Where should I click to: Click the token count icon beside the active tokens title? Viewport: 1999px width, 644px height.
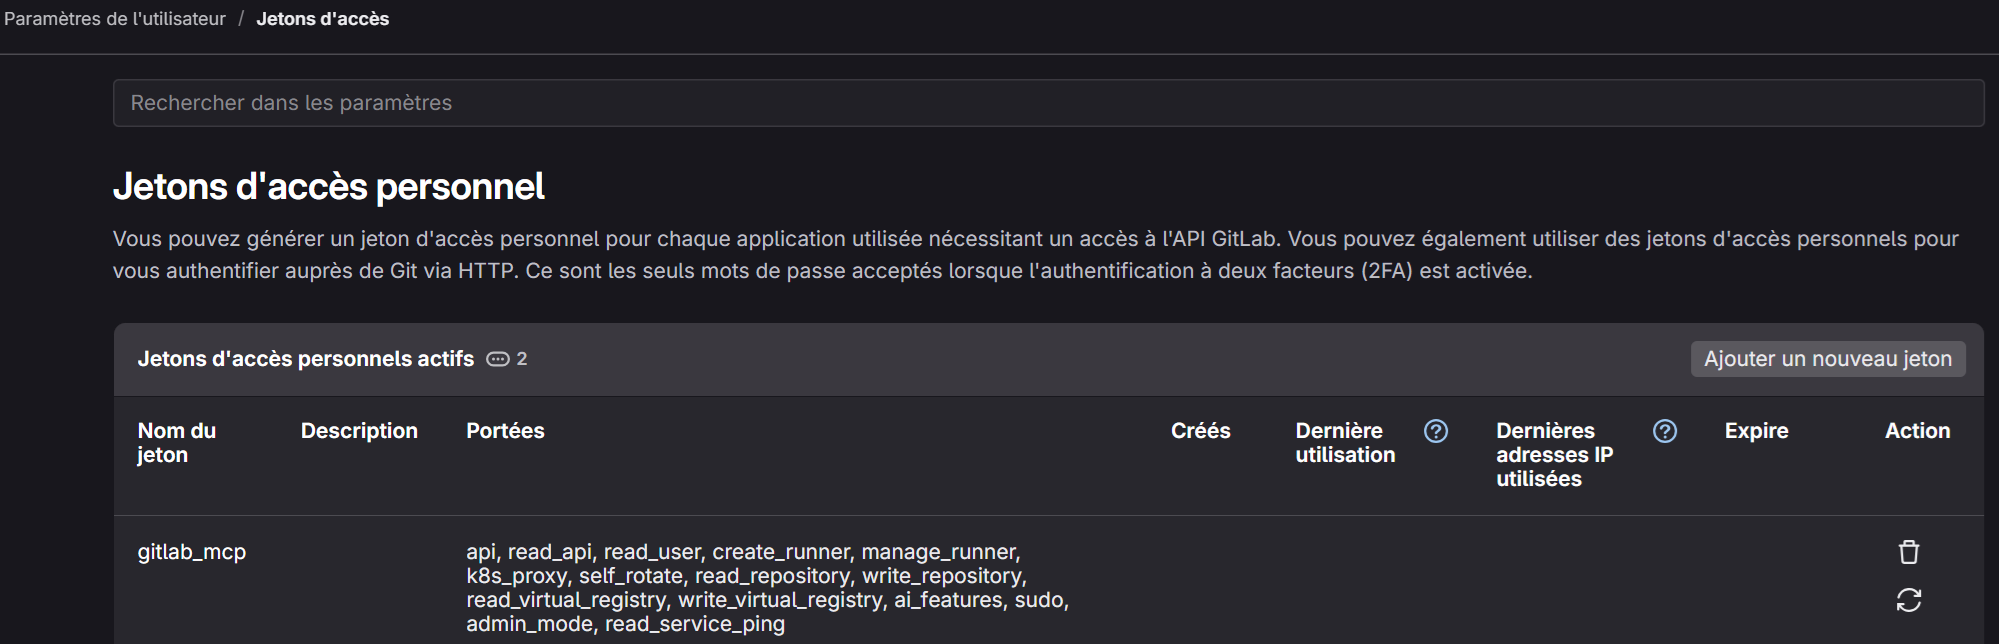point(498,359)
